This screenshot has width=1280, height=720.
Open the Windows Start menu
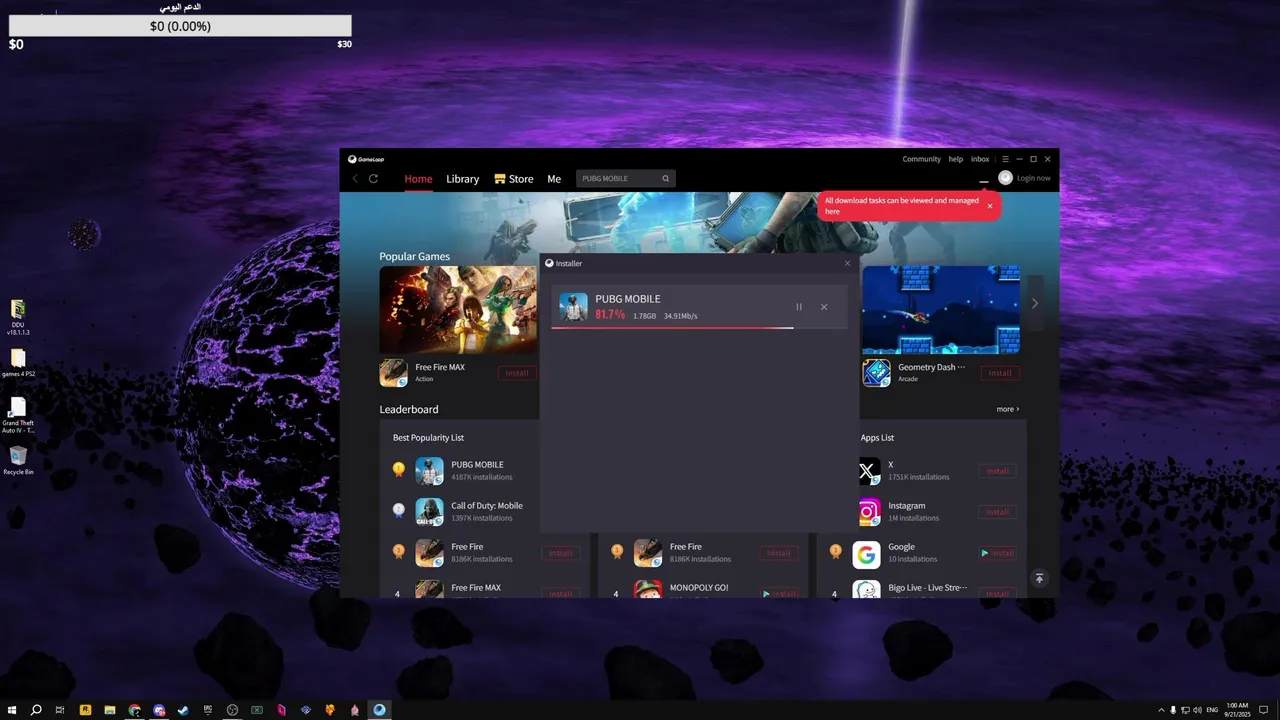12,710
